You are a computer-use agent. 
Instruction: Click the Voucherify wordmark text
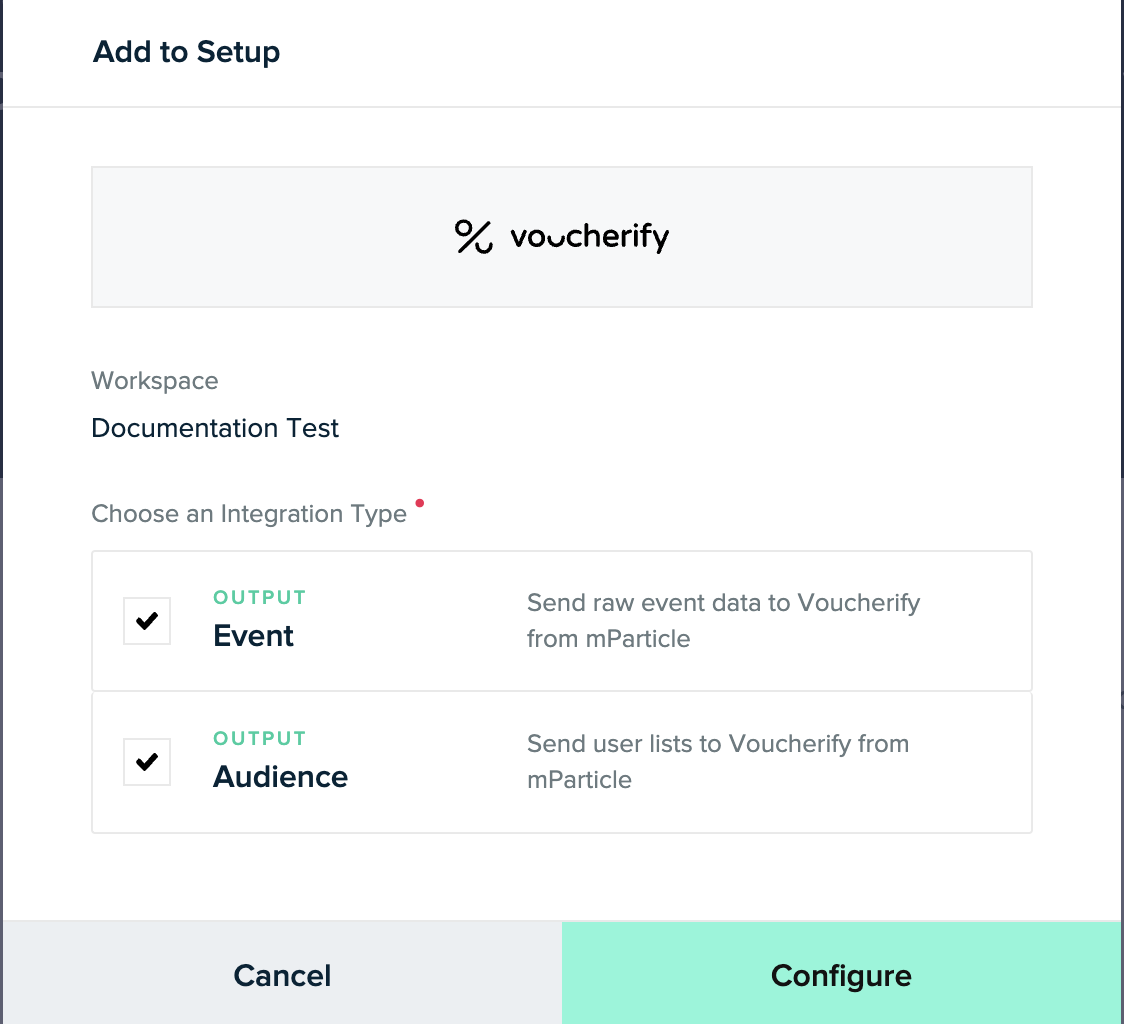pyautogui.click(x=589, y=237)
